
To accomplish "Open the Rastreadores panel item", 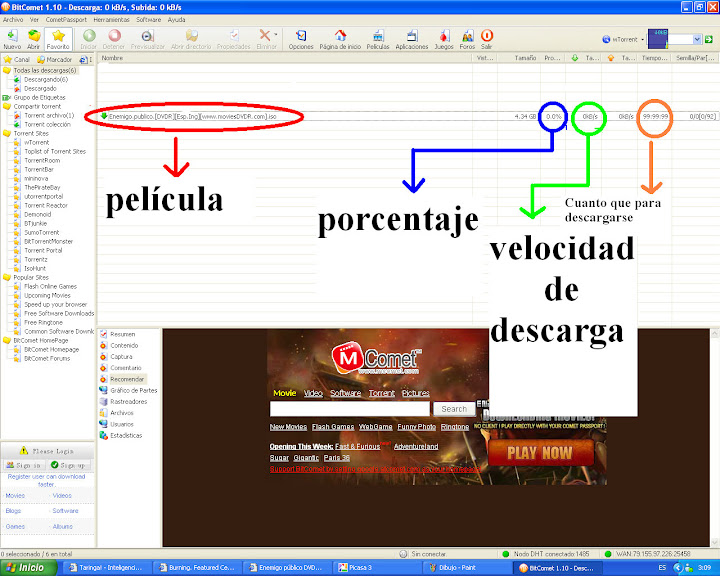I will 124,401.
